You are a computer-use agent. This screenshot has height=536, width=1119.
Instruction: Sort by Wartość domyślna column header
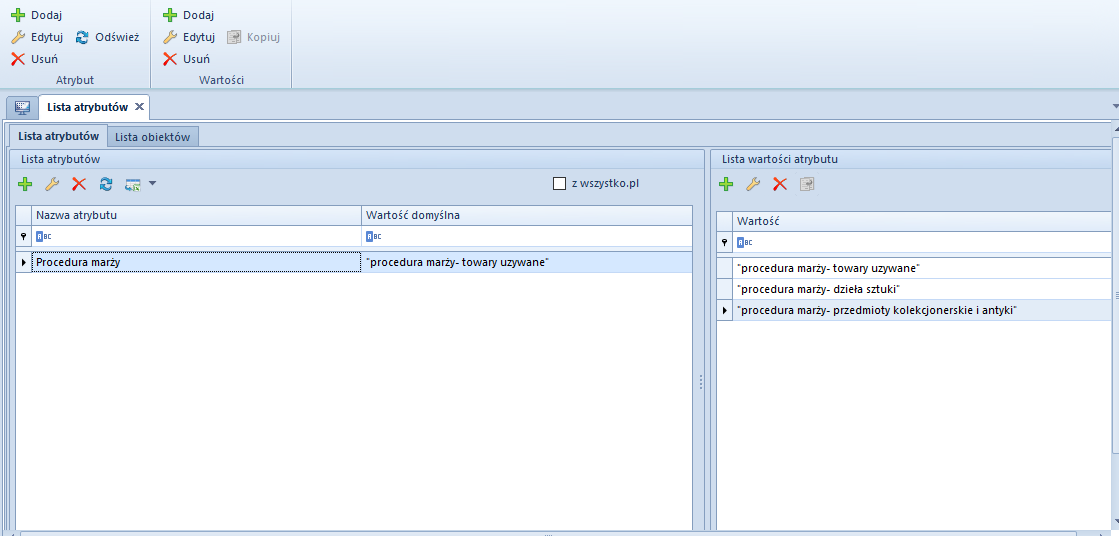click(x=527, y=215)
